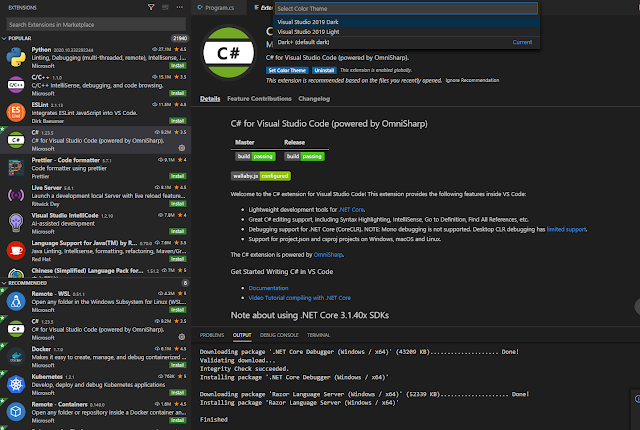Open the limited support link
Screen dimensions: 640x430
tap(566, 229)
